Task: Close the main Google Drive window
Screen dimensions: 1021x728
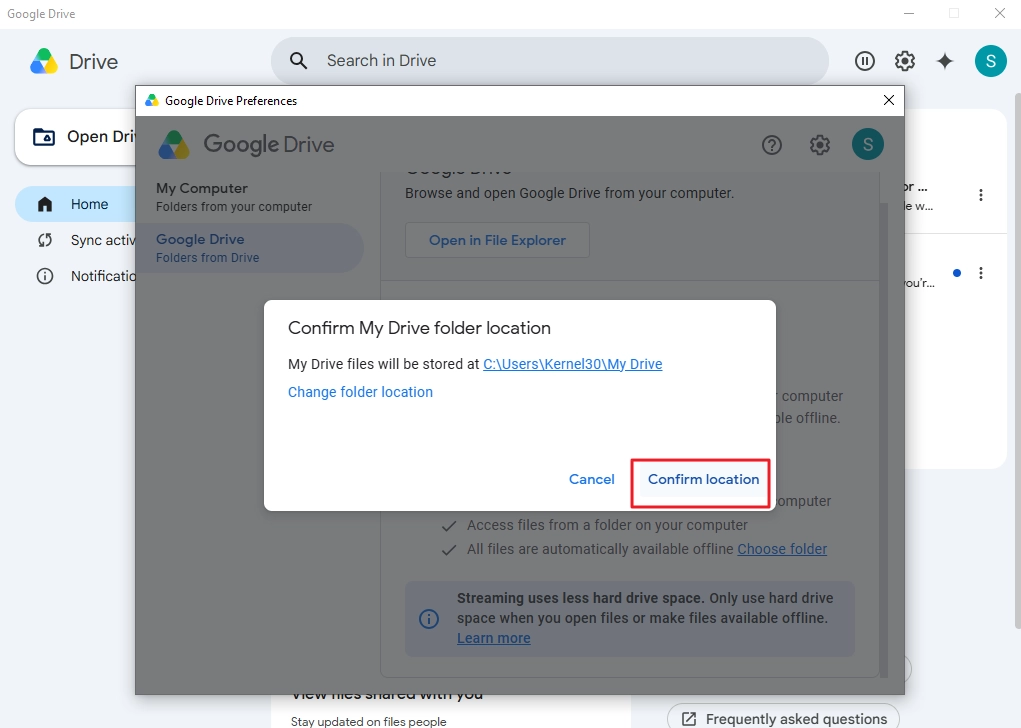Action: (1000, 14)
